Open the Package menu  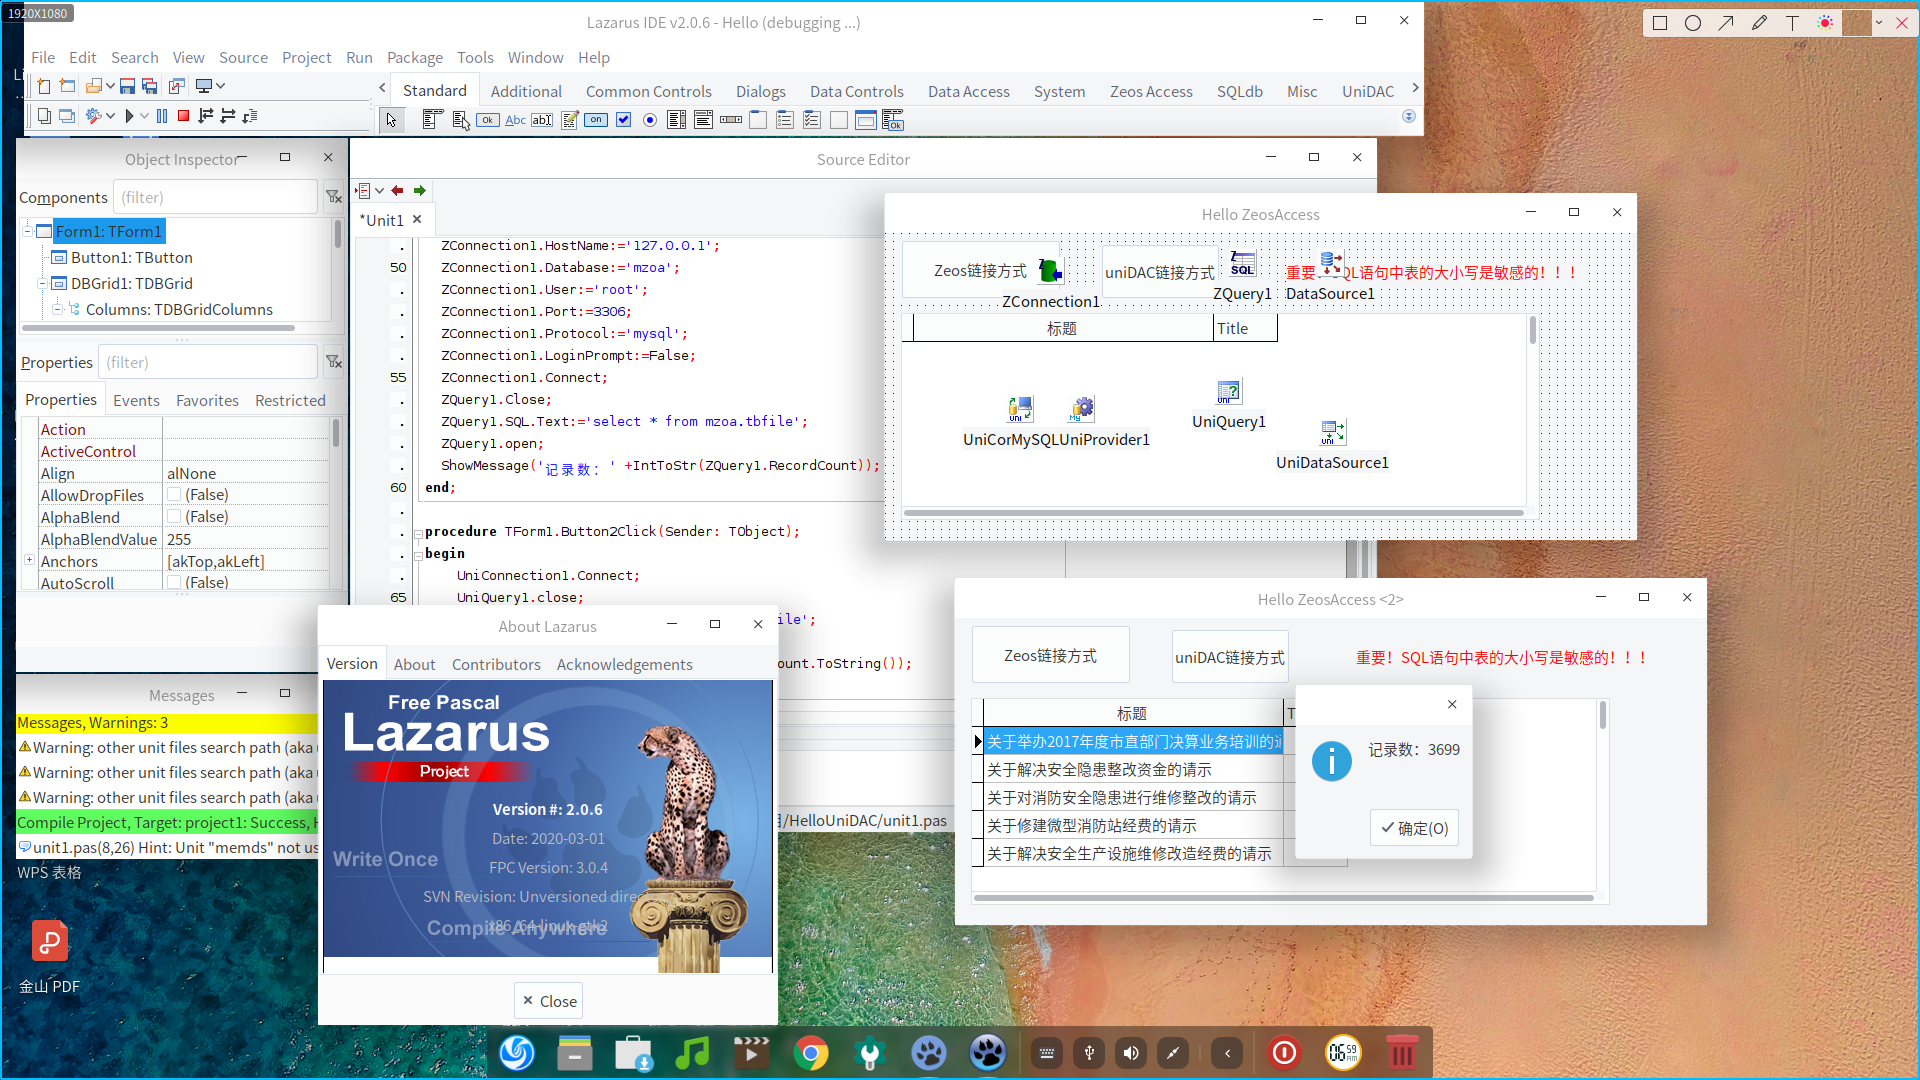(x=414, y=57)
